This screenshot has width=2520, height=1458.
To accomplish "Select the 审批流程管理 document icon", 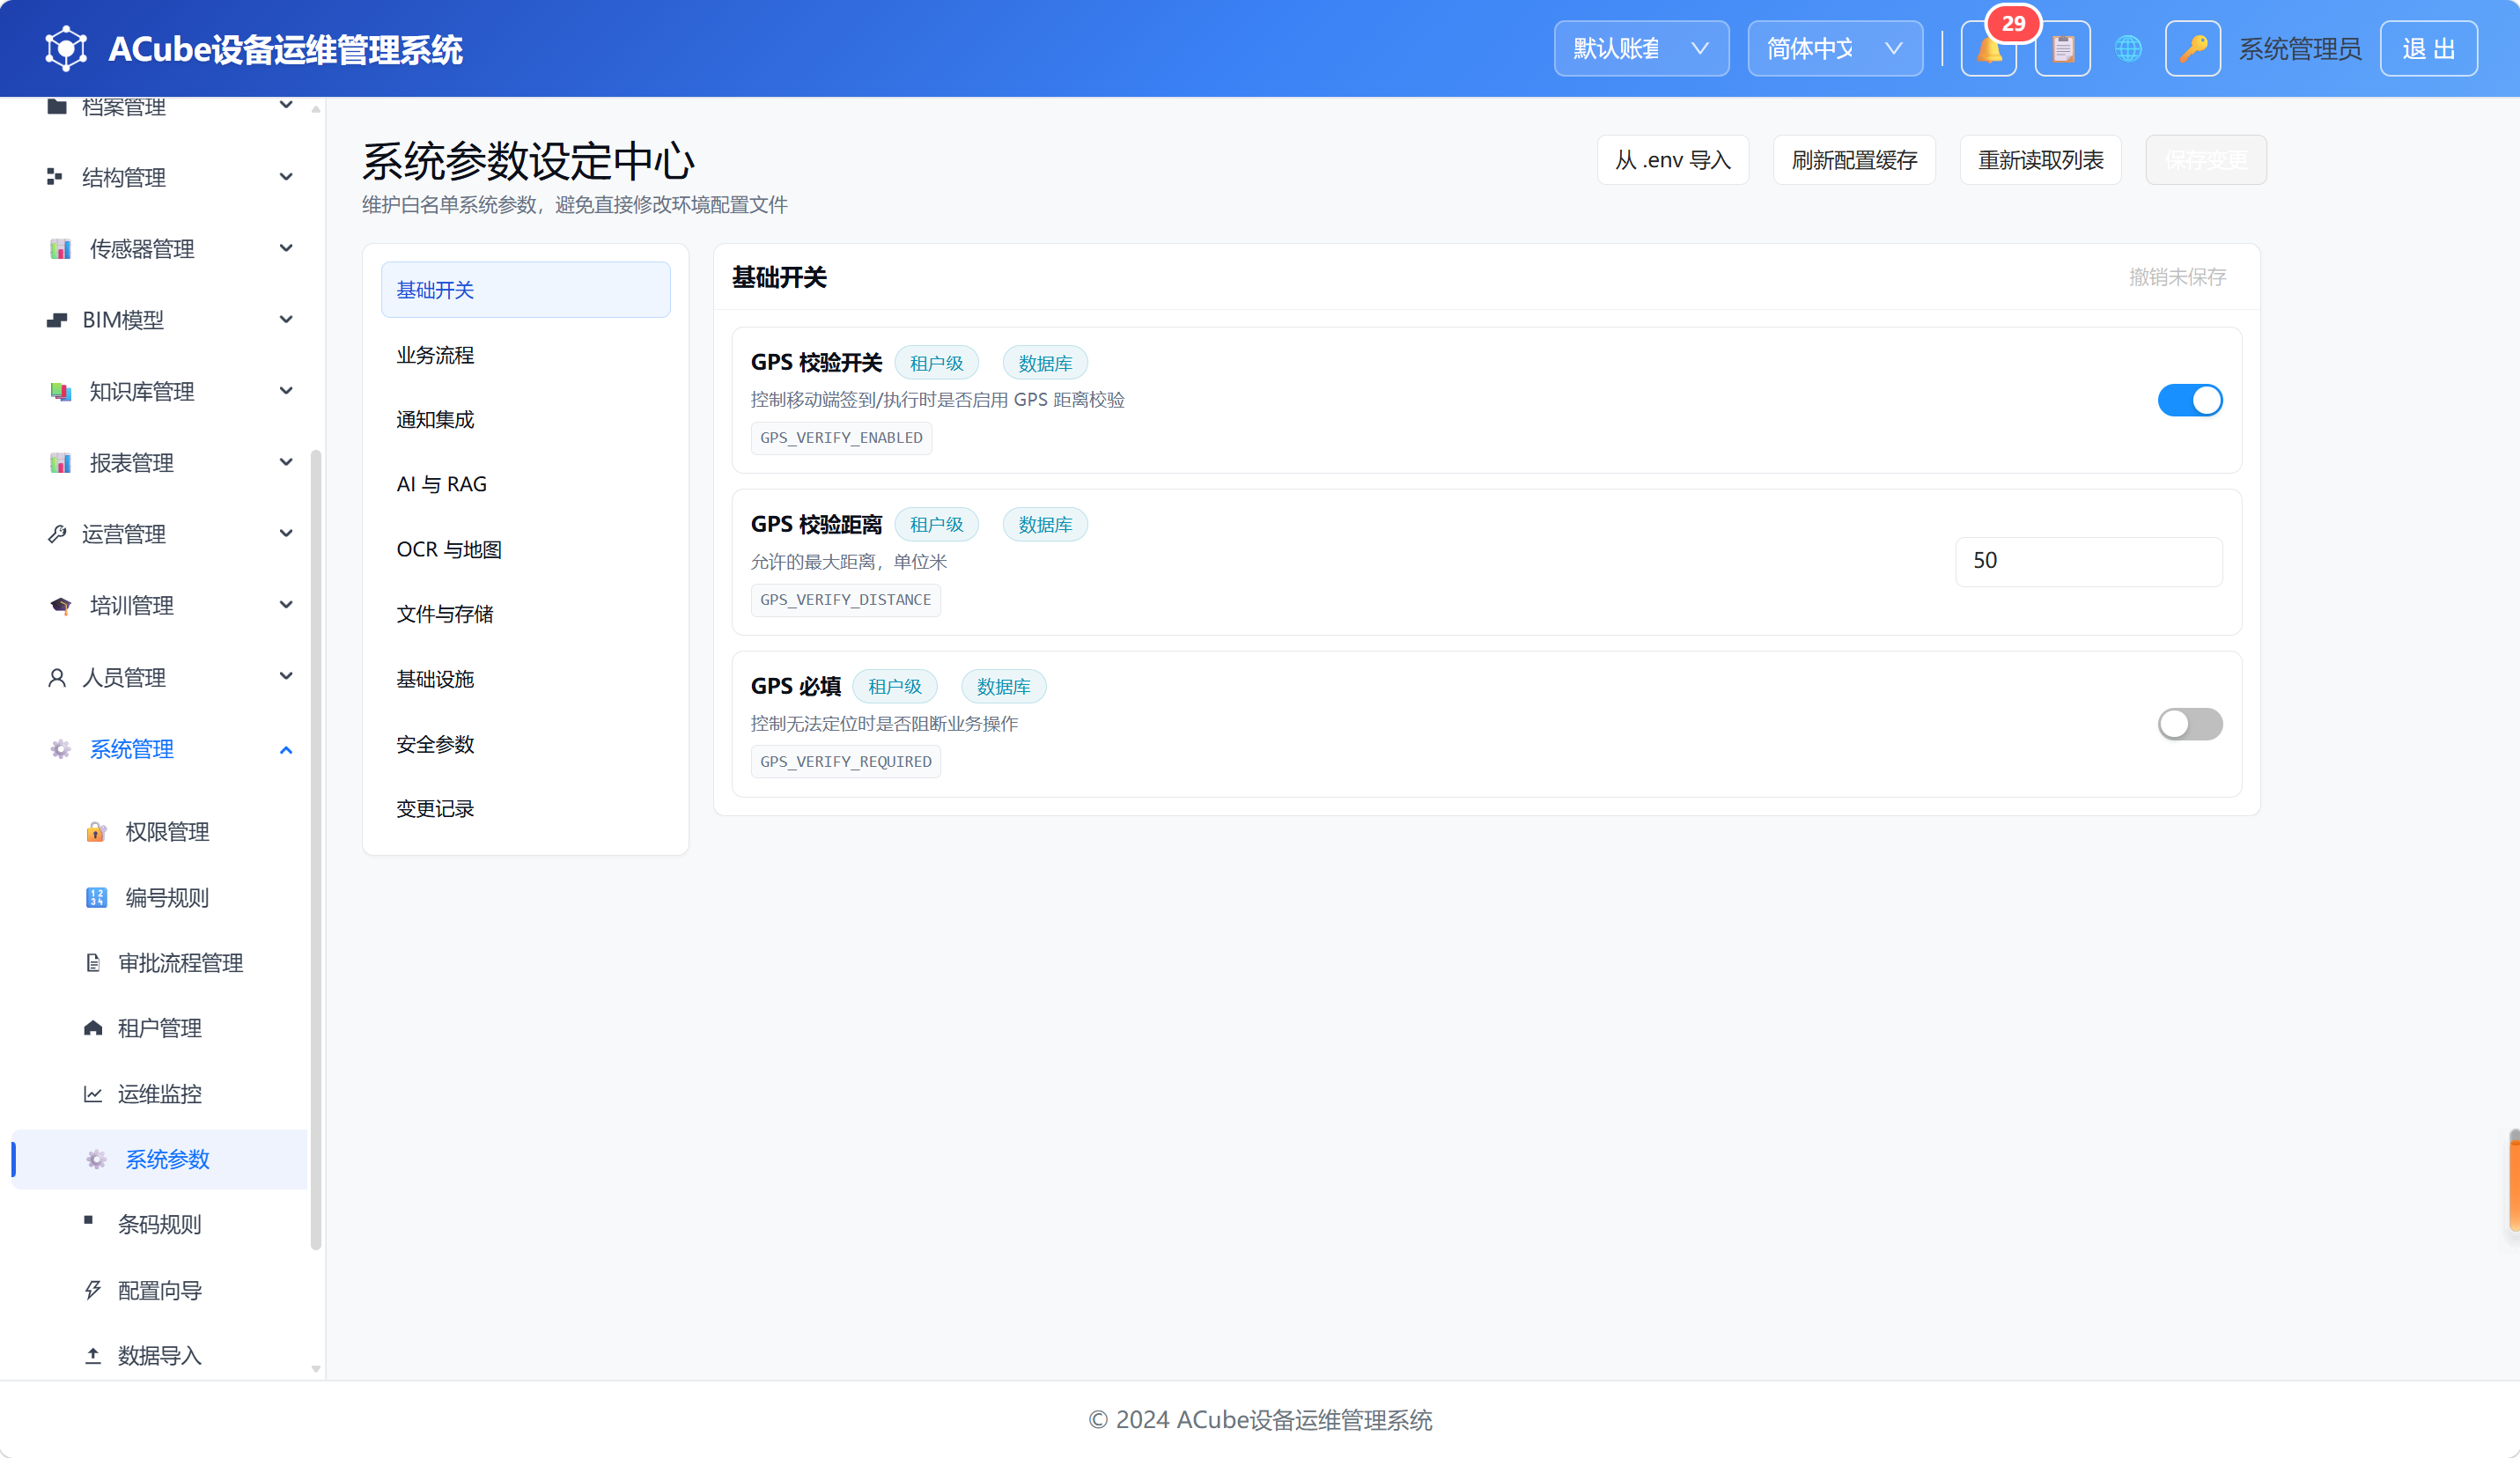I will click(93, 963).
